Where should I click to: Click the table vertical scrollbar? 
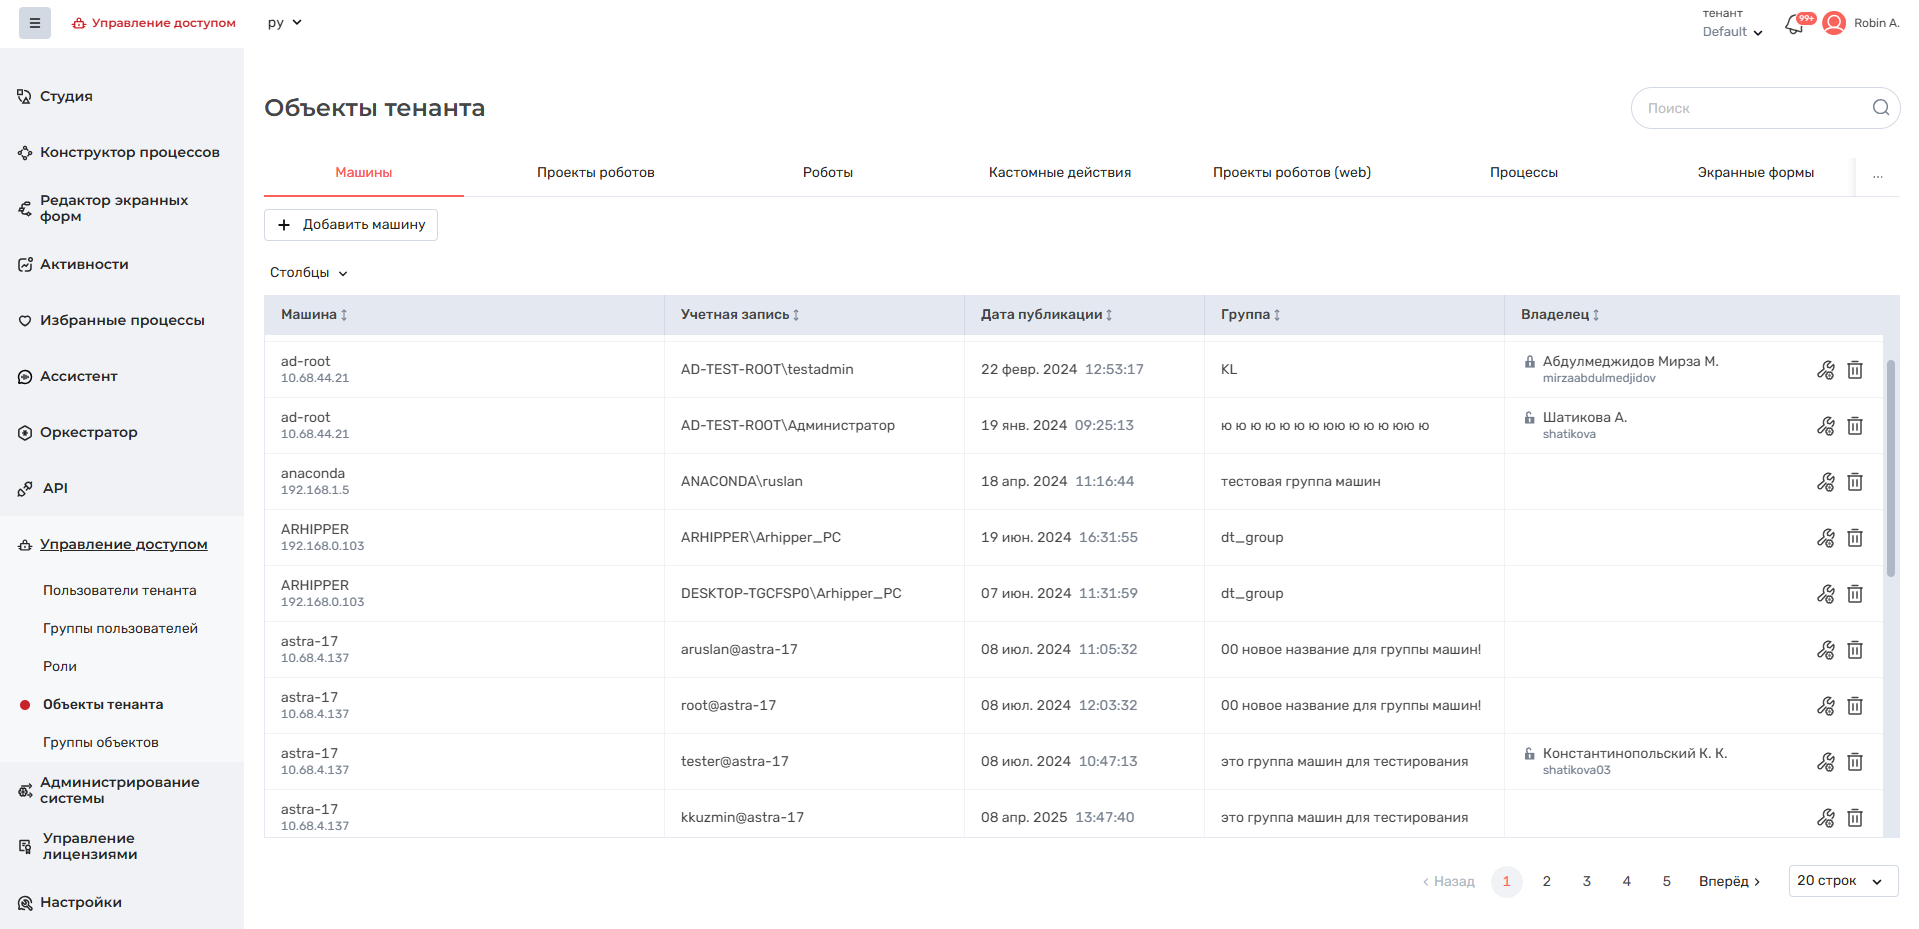(1890, 470)
